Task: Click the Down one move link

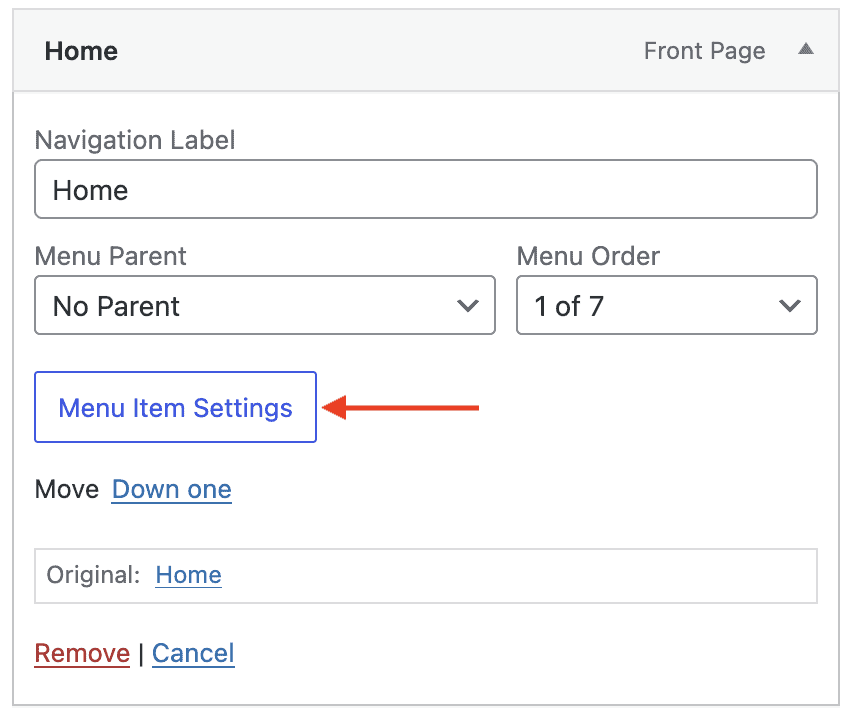Action: (171, 489)
